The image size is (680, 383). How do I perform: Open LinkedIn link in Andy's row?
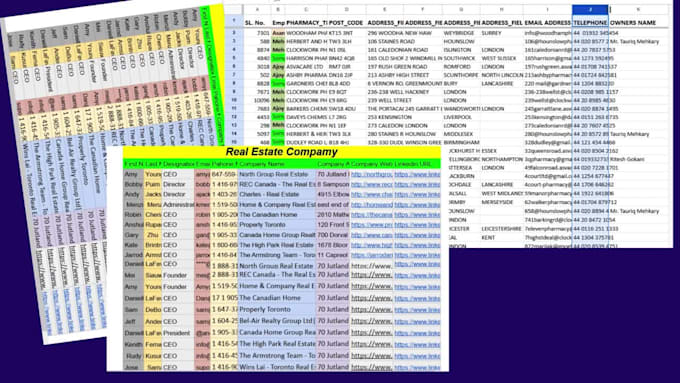[x=417, y=194]
